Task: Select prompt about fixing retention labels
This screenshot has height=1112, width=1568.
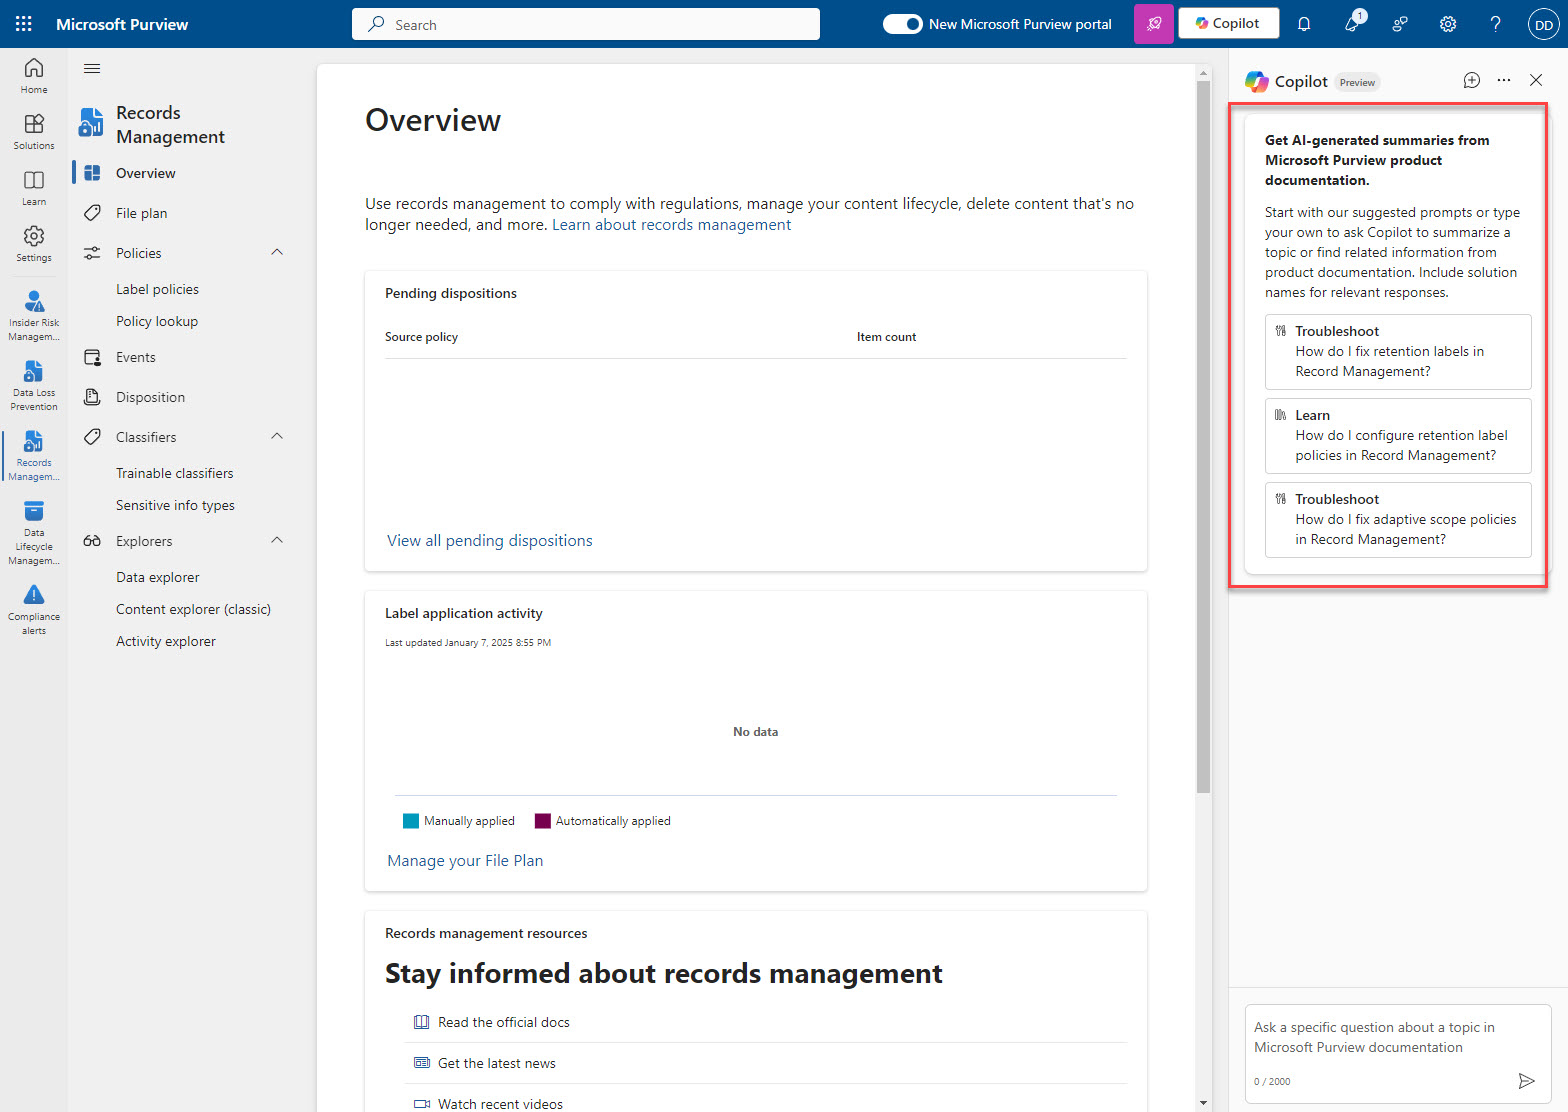Action: pos(1398,352)
